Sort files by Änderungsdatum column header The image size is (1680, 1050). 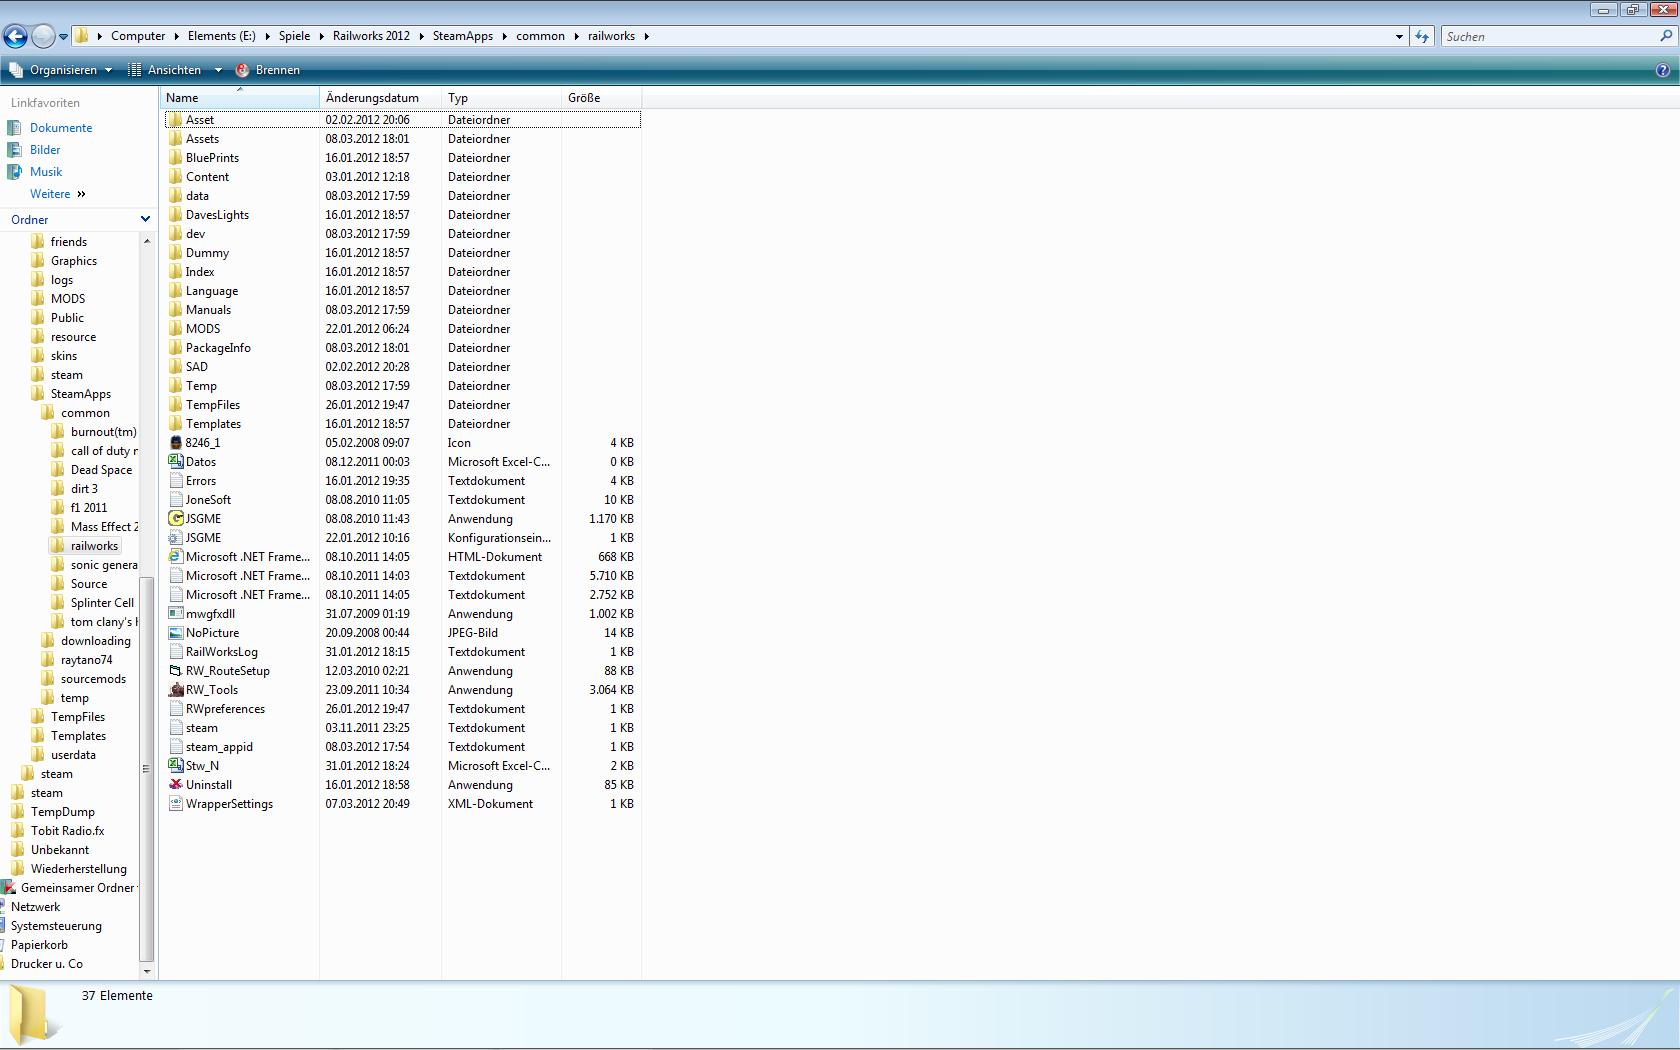point(381,98)
